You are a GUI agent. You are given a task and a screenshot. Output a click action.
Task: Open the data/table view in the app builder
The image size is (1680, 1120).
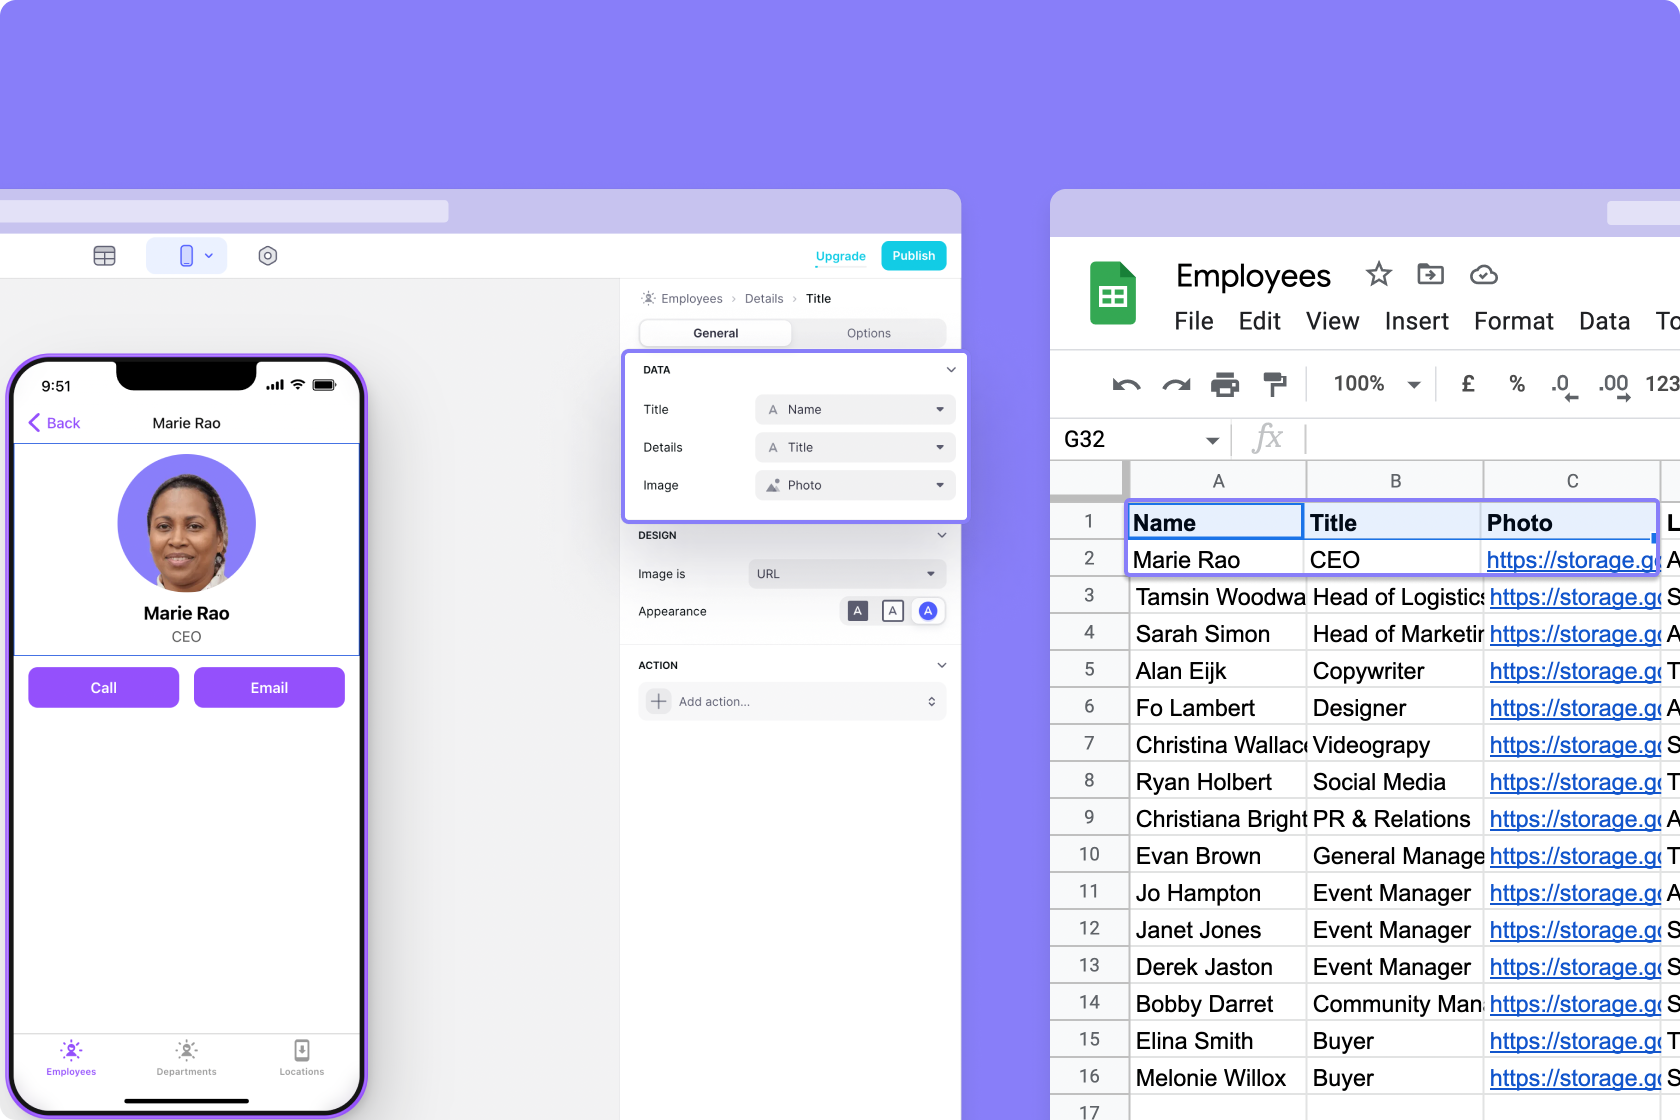coord(104,255)
